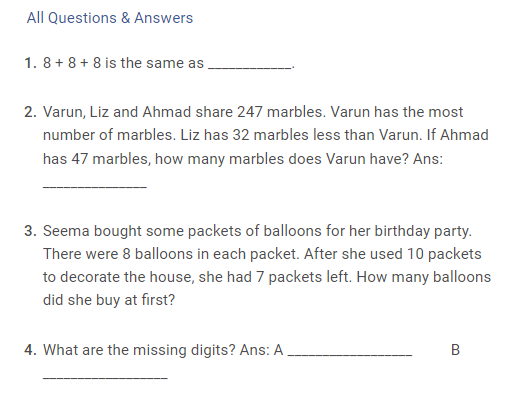Click '10 packets' in question 3
The width and height of the screenshot is (516, 402).
(x=444, y=254)
